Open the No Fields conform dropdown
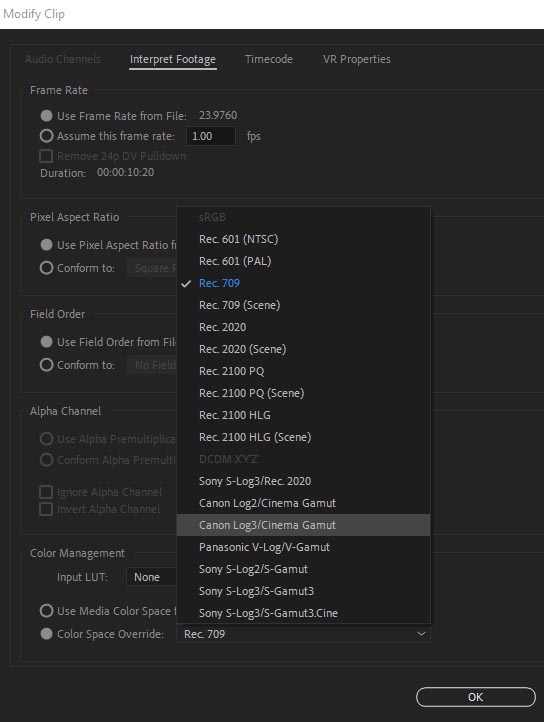The image size is (544, 722). pyautogui.click(x=152, y=365)
